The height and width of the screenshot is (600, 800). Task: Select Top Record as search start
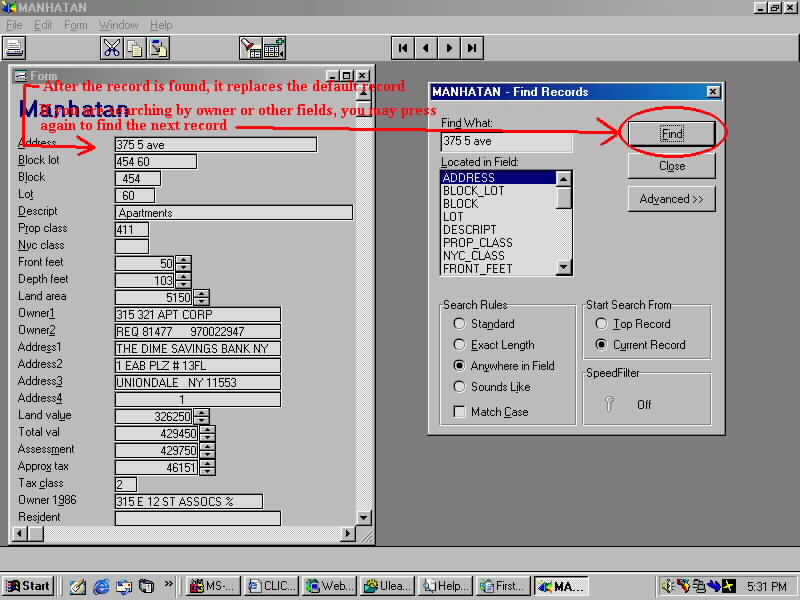pos(601,324)
